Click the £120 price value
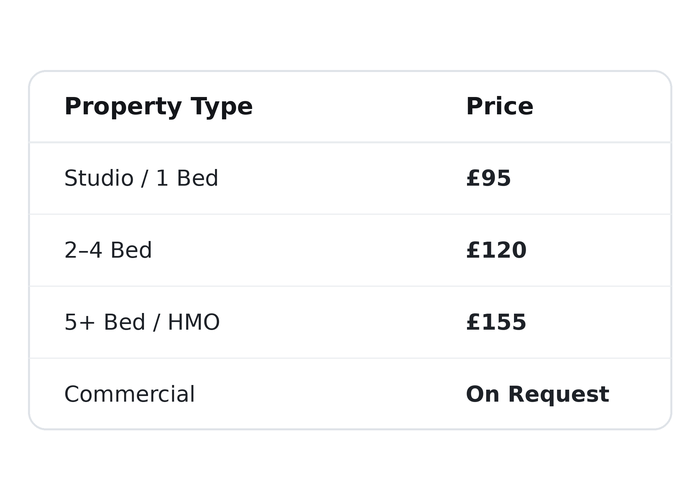700x500 pixels. point(496,250)
